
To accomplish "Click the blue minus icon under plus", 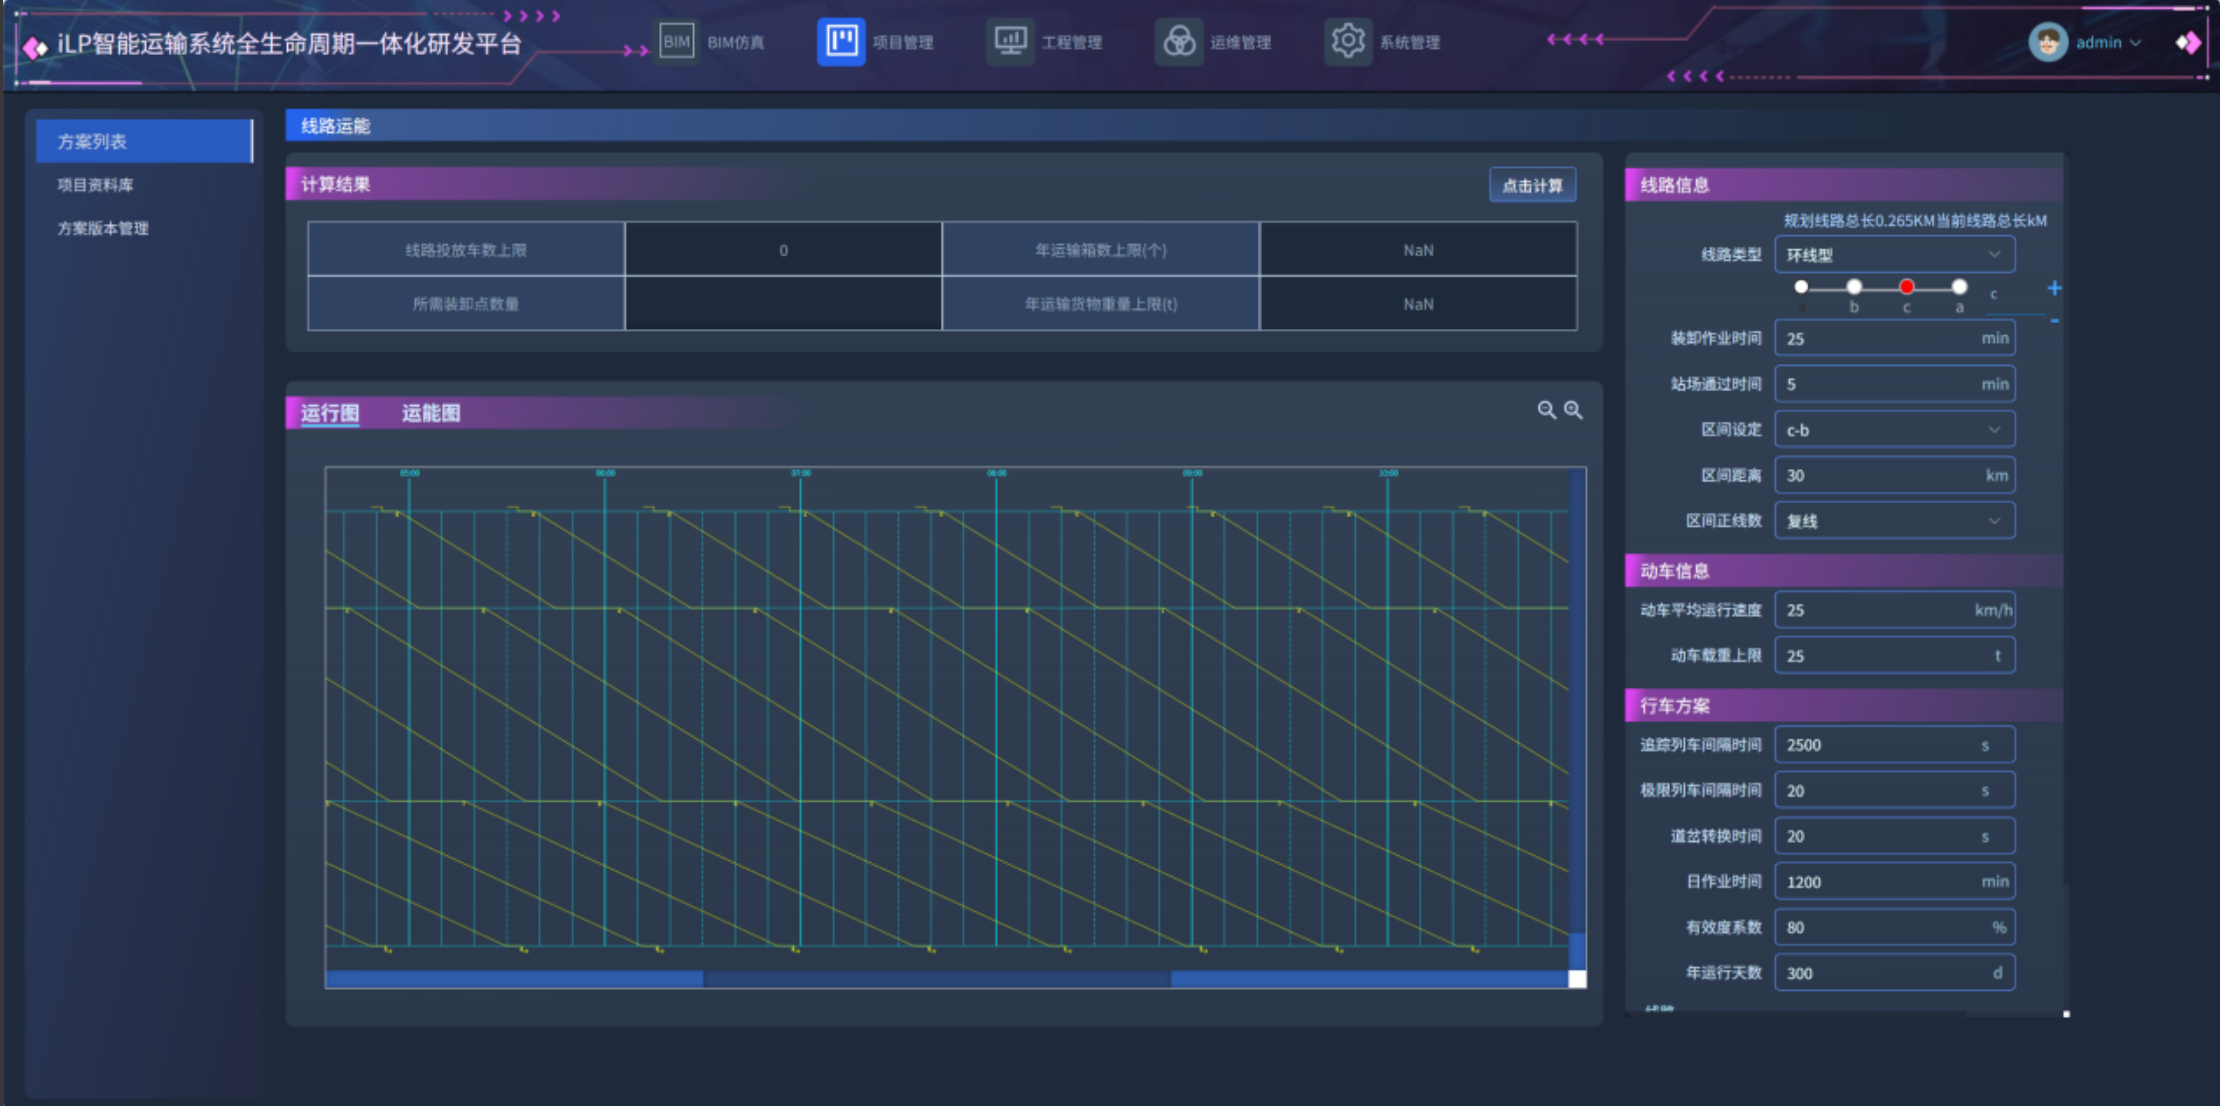I will pos(2054,321).
